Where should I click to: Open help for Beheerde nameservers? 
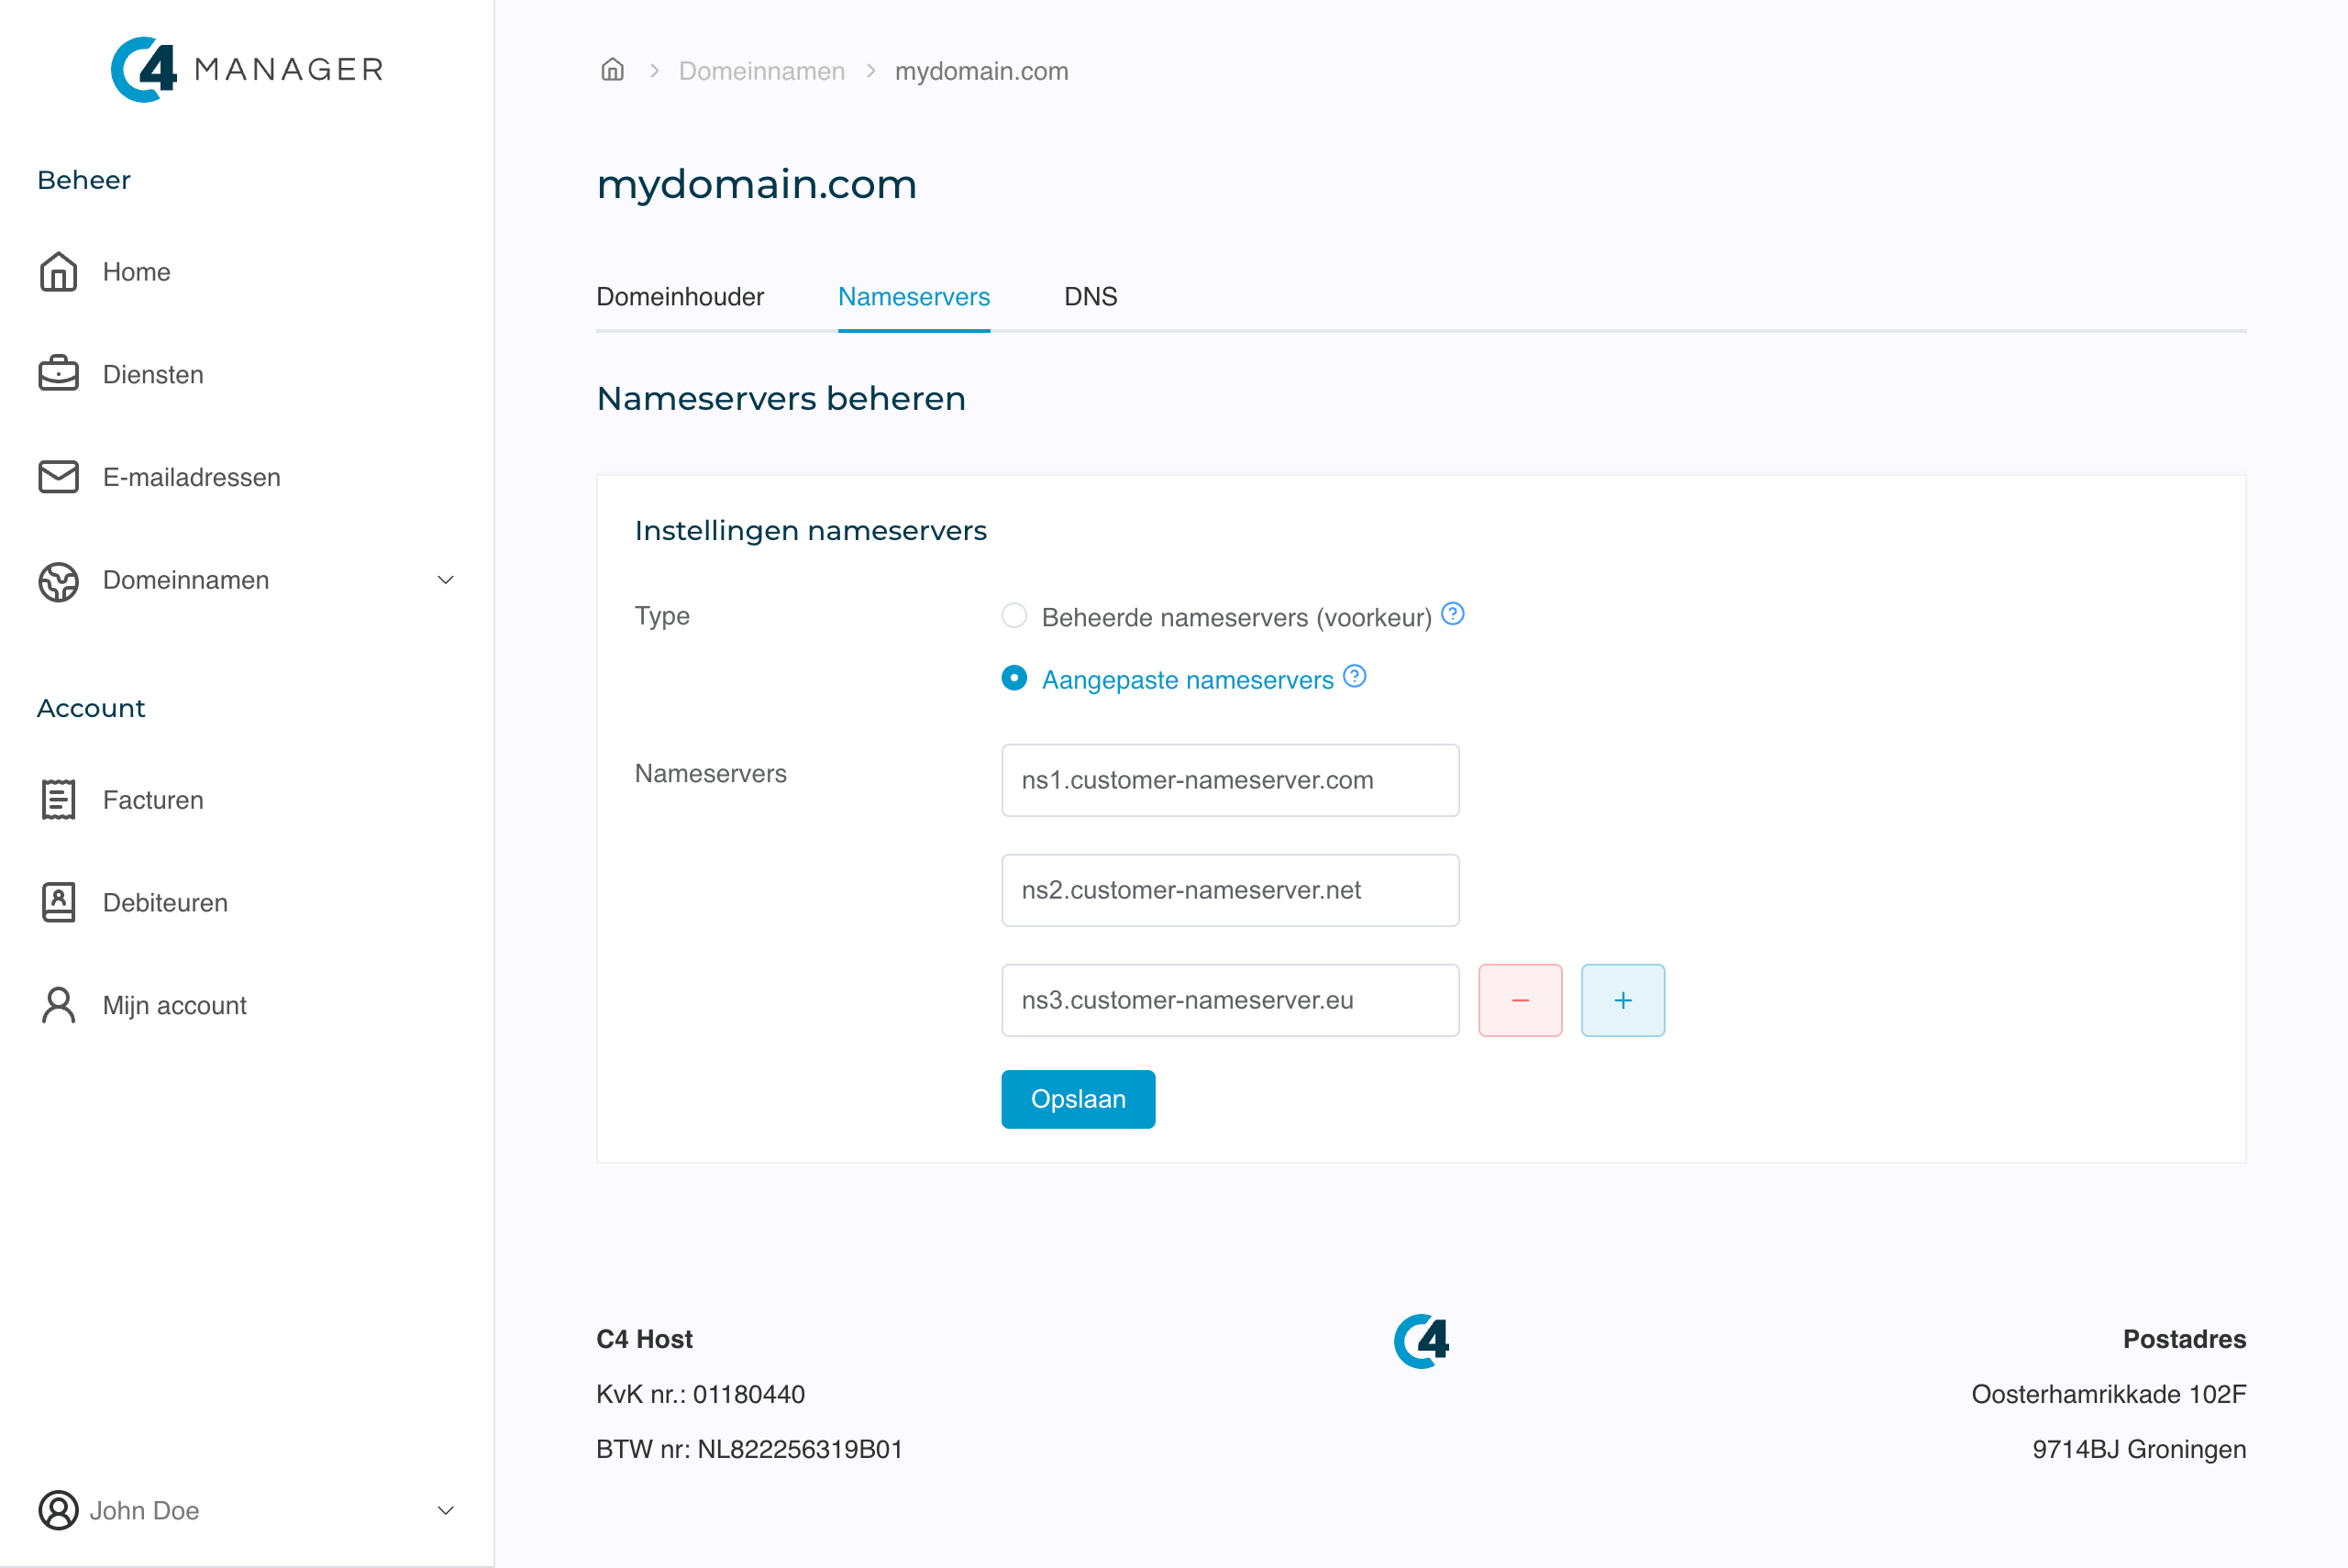(1453, 614)
